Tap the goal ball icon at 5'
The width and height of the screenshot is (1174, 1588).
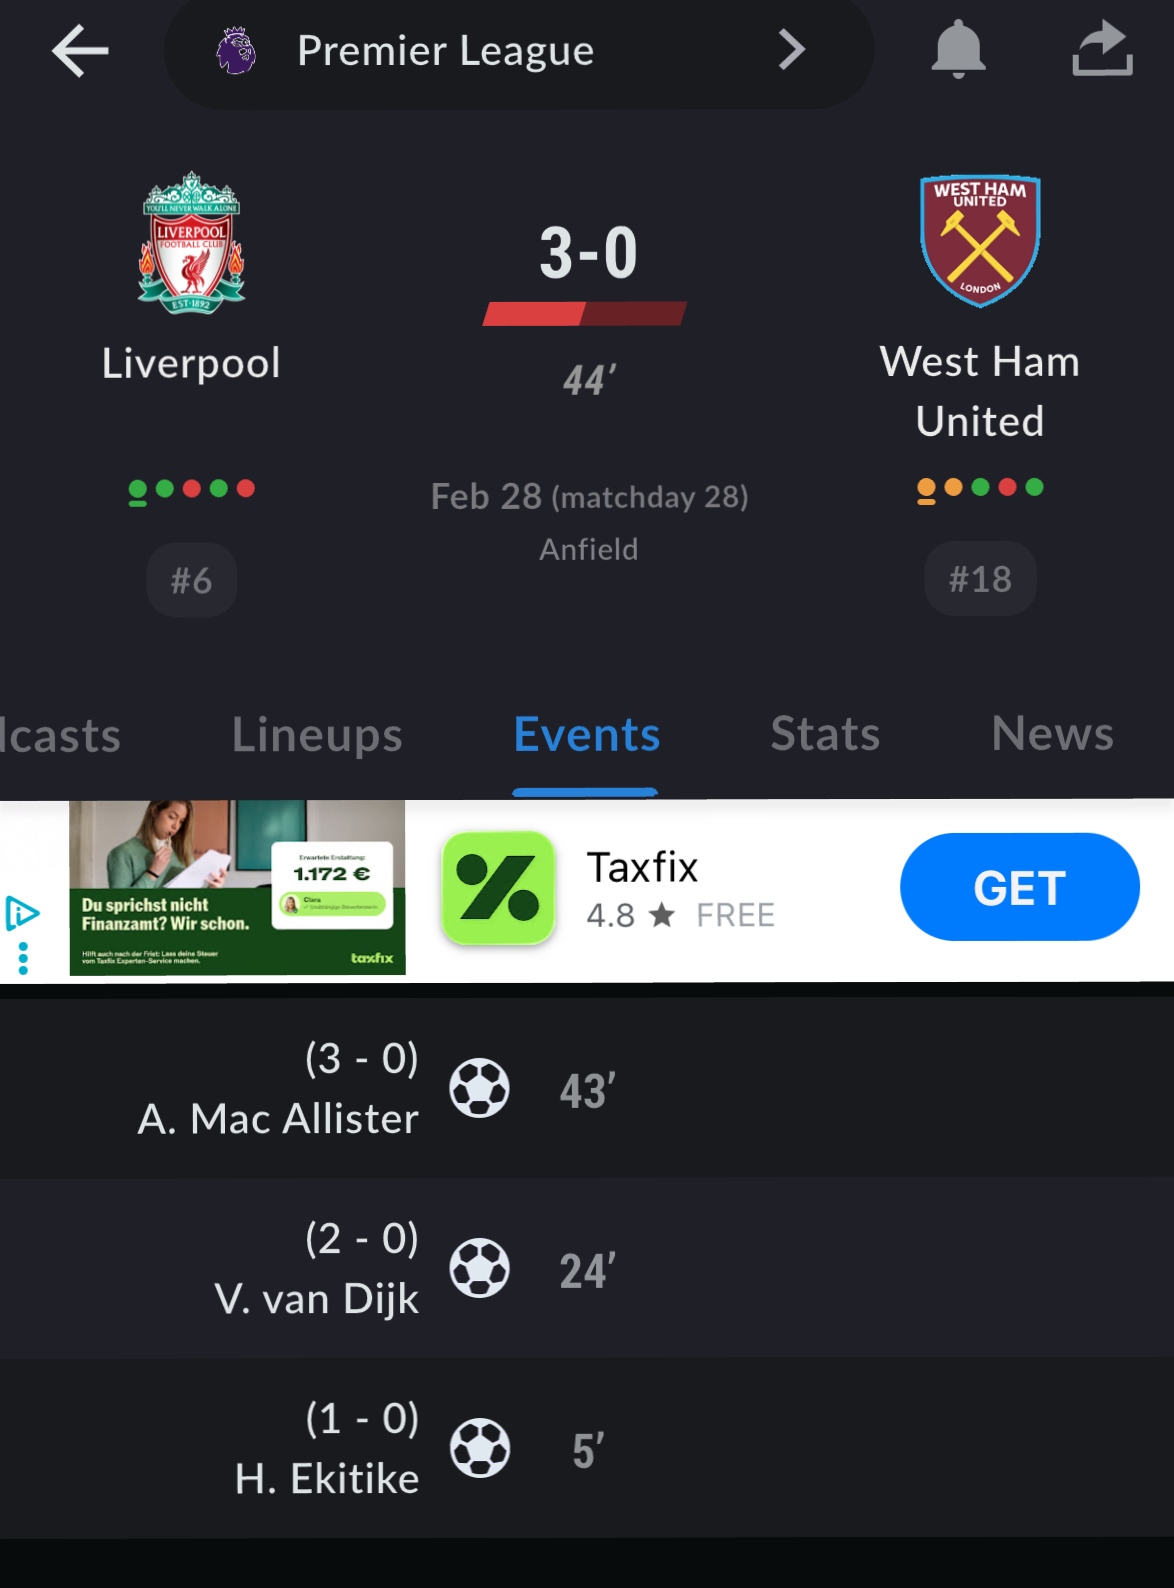pyautogui.click(x=480, y=1448)
